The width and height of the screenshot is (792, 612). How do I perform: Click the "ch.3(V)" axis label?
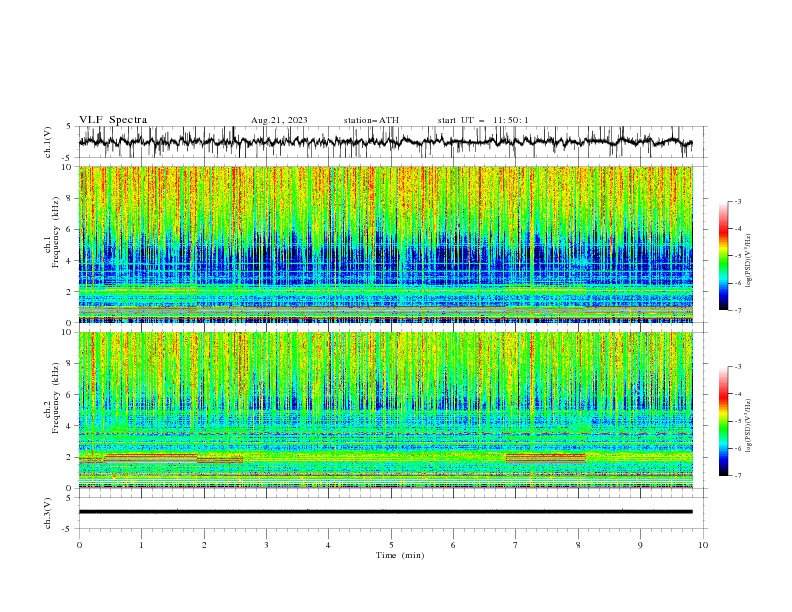pos(48,513)
